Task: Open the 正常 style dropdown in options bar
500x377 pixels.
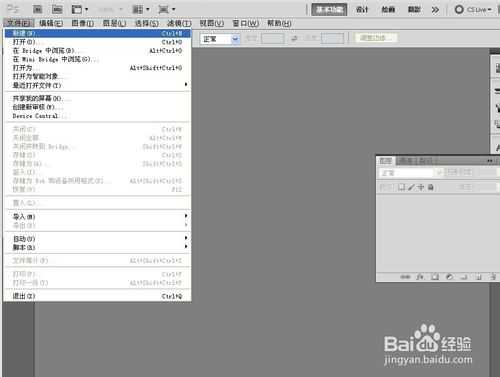Action: [220, 39]
